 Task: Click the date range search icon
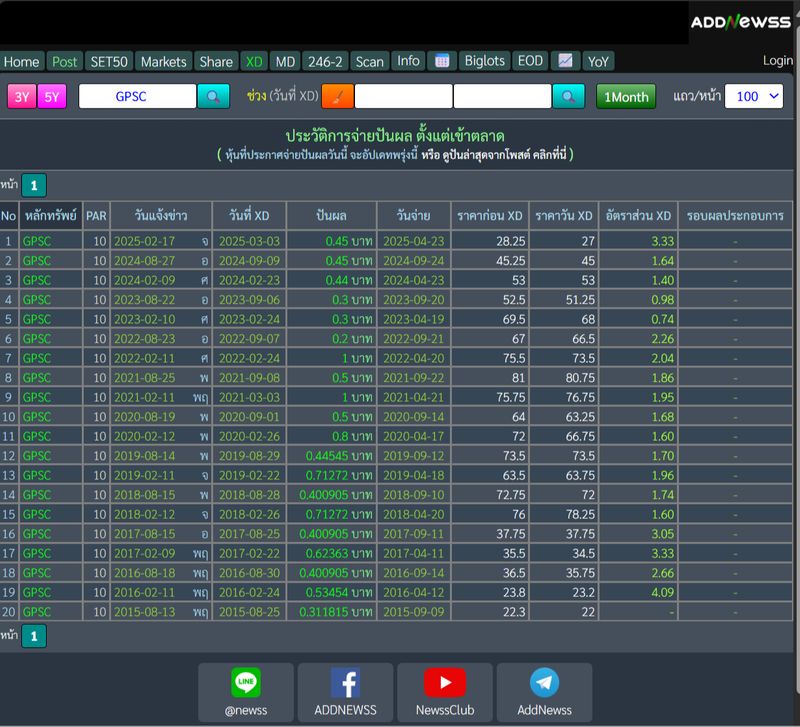tap(568, 96)
